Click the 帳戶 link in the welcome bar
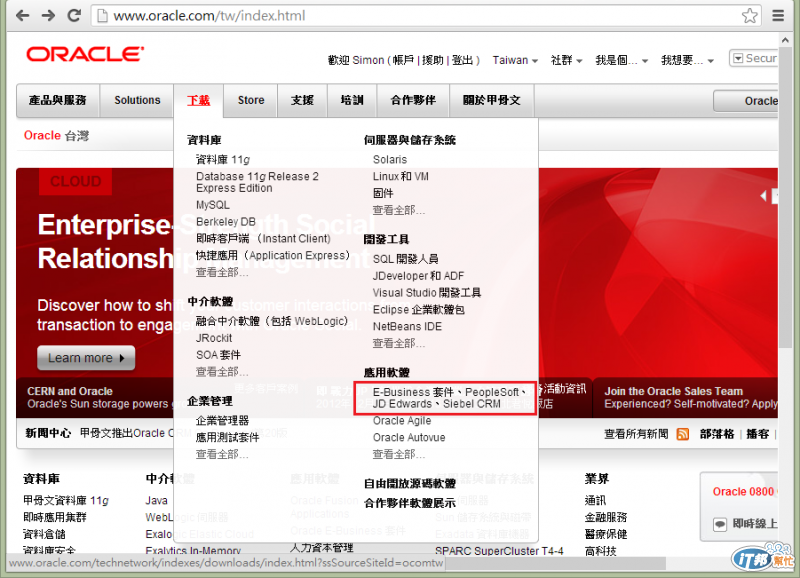800x578 pixels. (x=404, y=60)
